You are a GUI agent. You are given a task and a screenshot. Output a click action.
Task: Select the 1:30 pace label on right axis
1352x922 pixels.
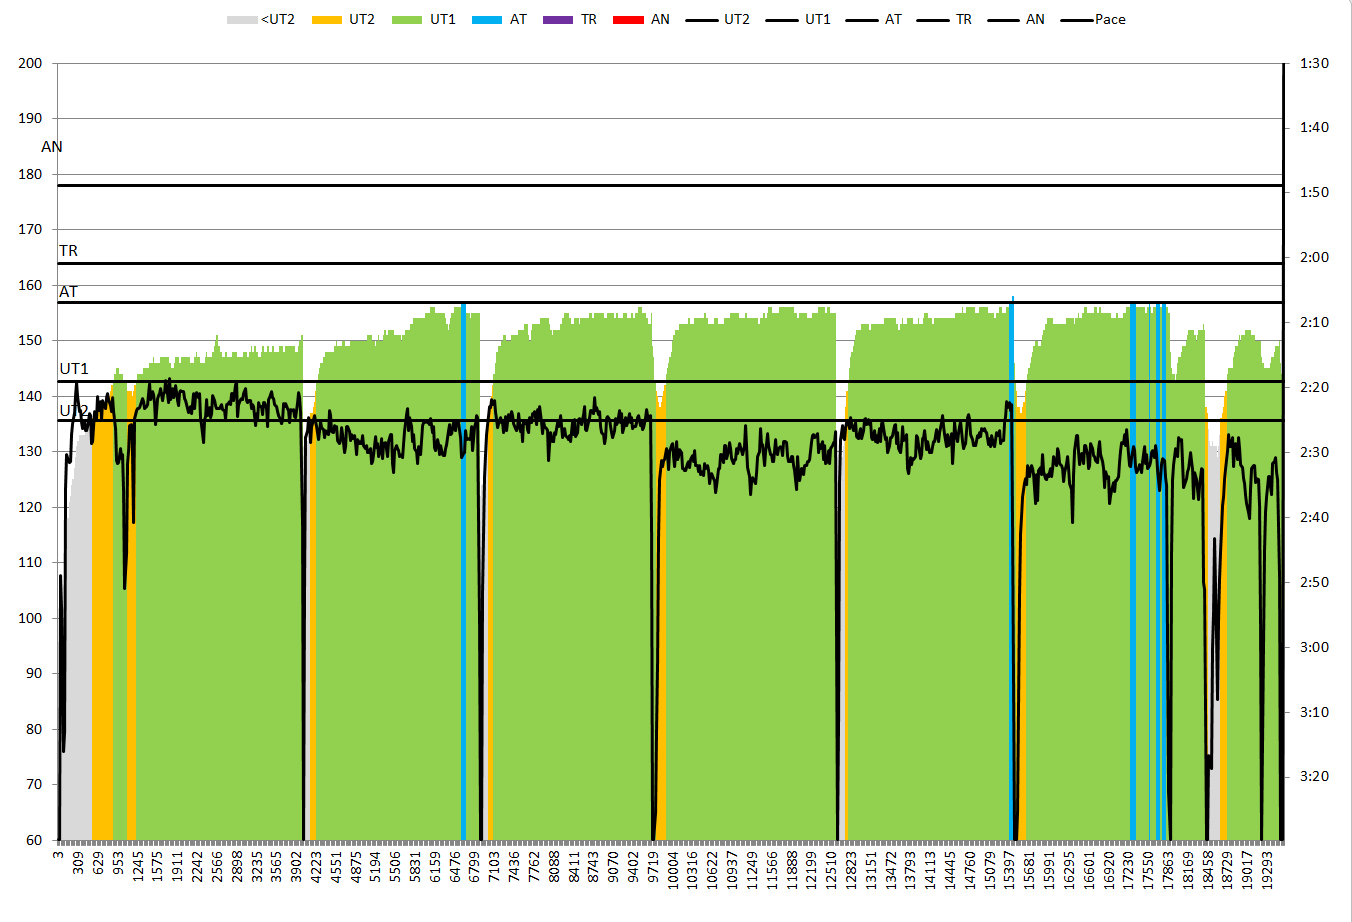[1314, 63]
